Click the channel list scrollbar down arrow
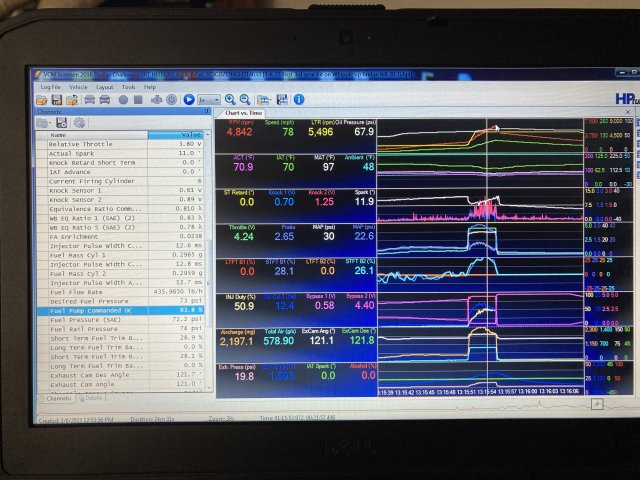 pyautogui.click(x=209, y=386)
